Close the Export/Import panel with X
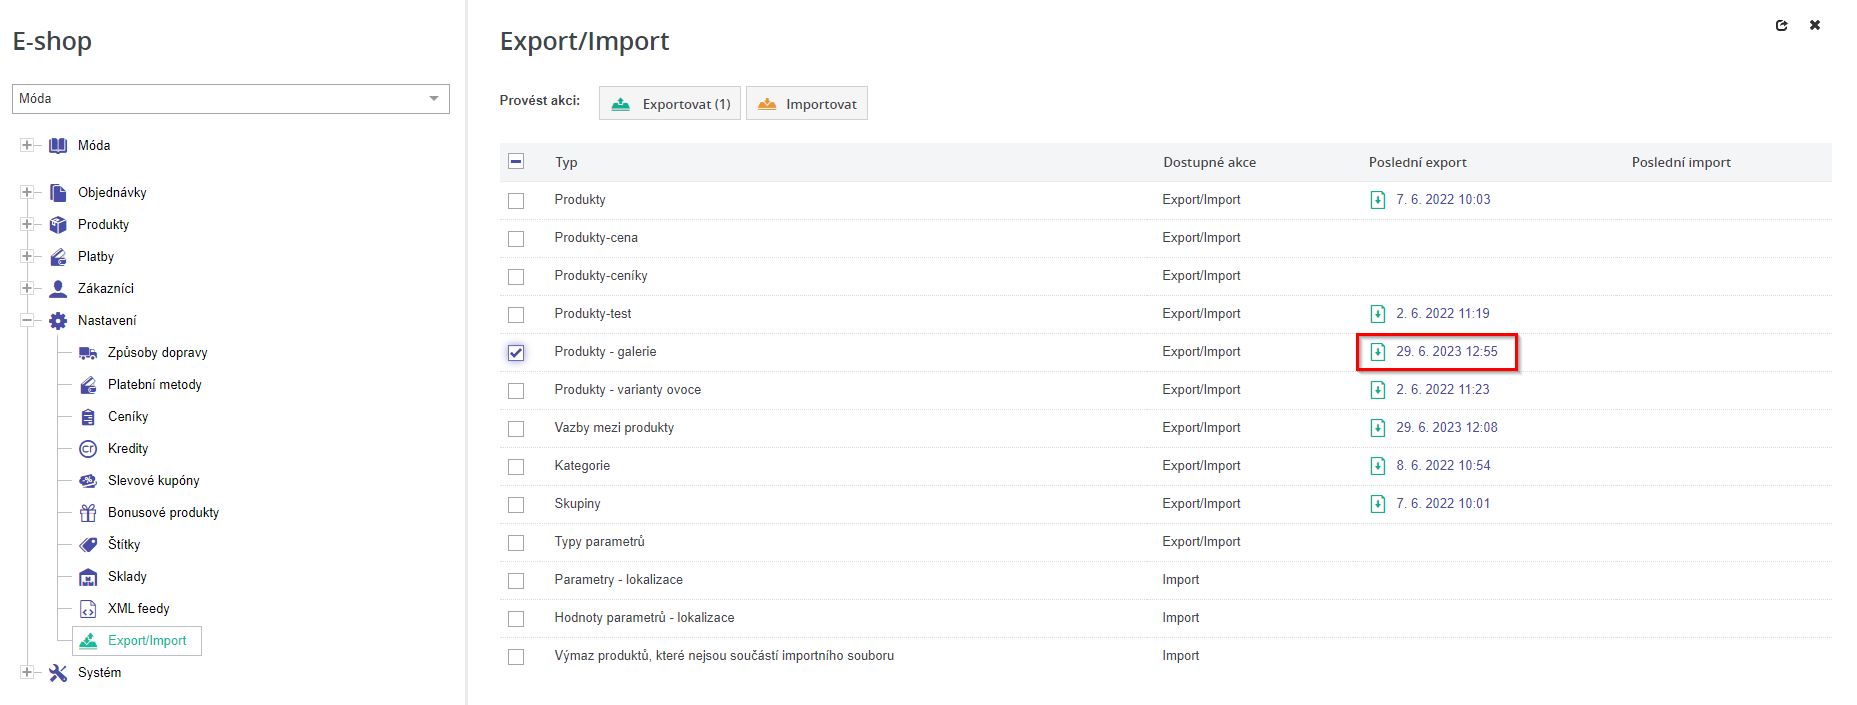Image resolution: width=1857 pixels, height=705 pixels. 1815,26
